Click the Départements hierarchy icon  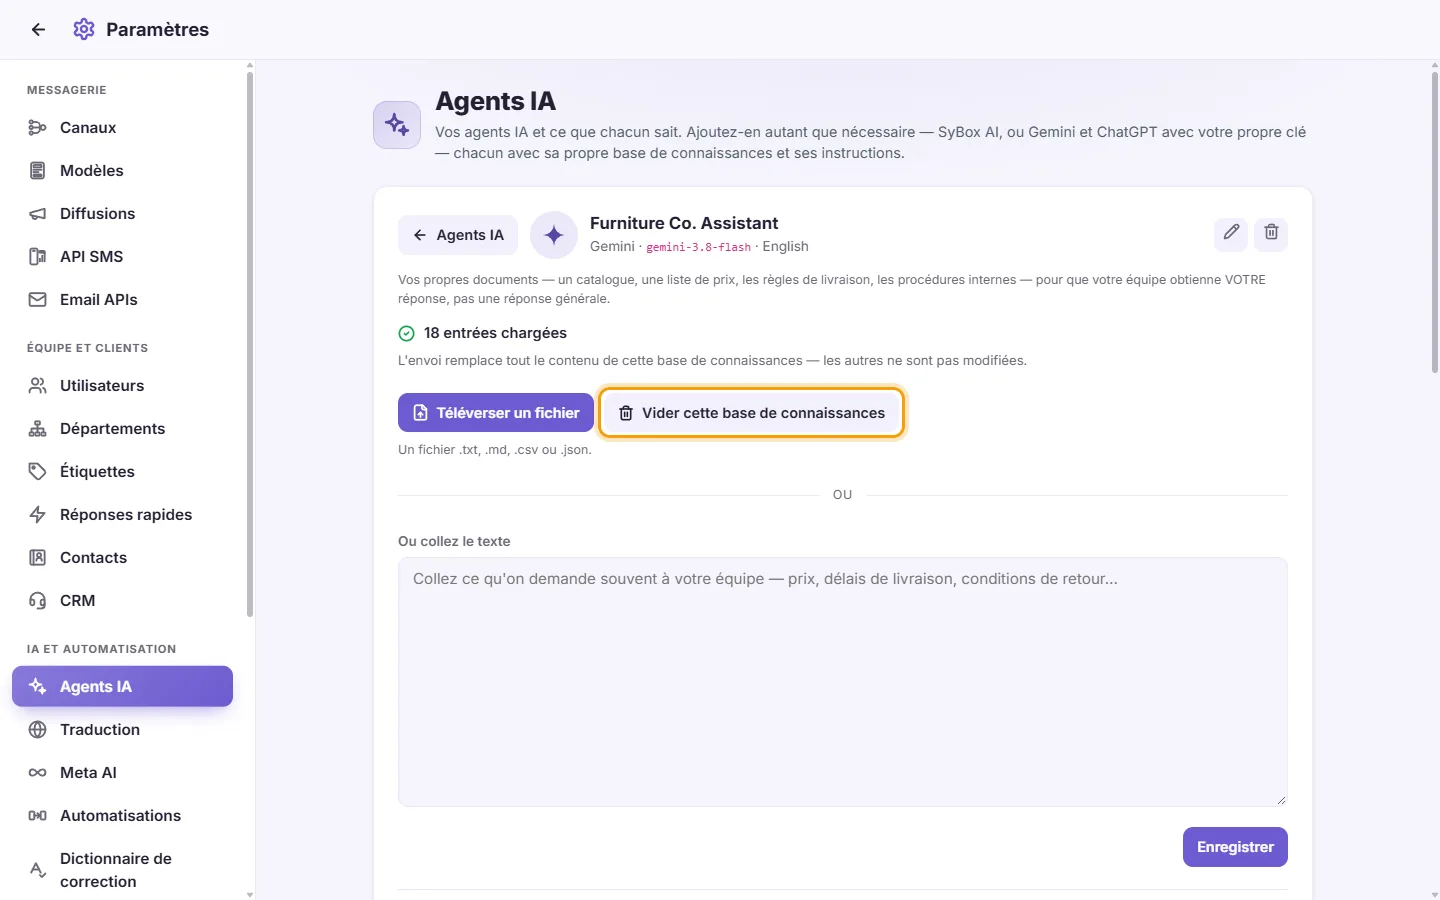(x=38, y=429)
